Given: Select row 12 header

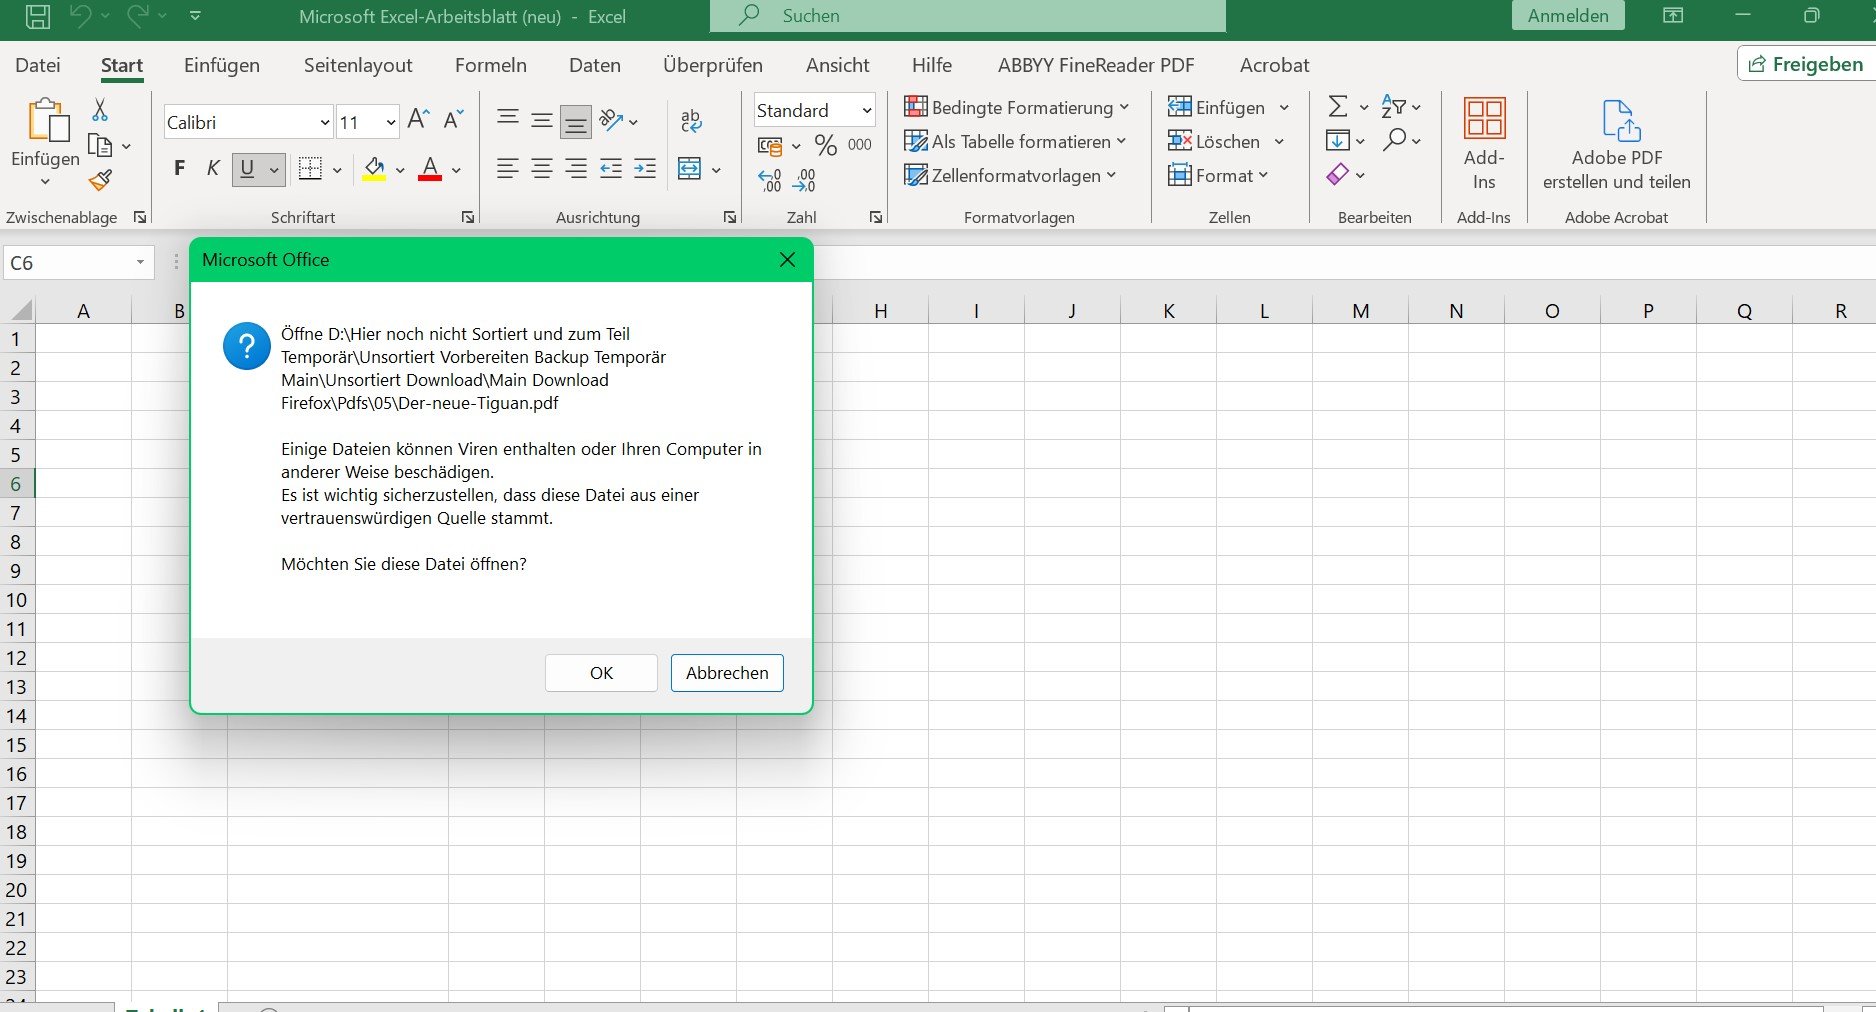Looking at the screenshot, I should click(16, 658).
